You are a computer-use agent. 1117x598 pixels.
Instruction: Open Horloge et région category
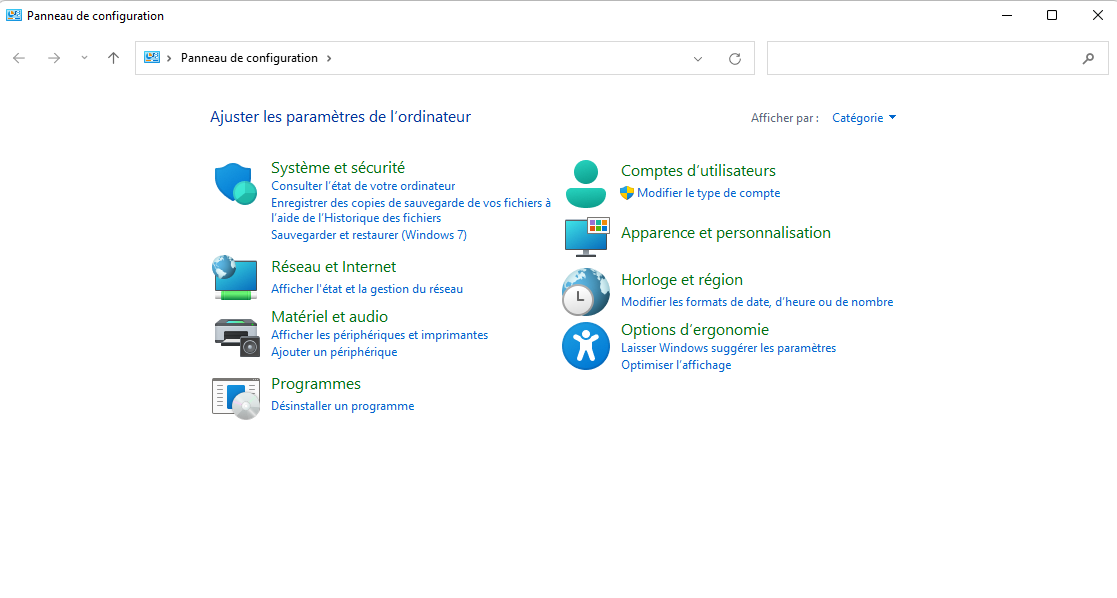point(682,279)
